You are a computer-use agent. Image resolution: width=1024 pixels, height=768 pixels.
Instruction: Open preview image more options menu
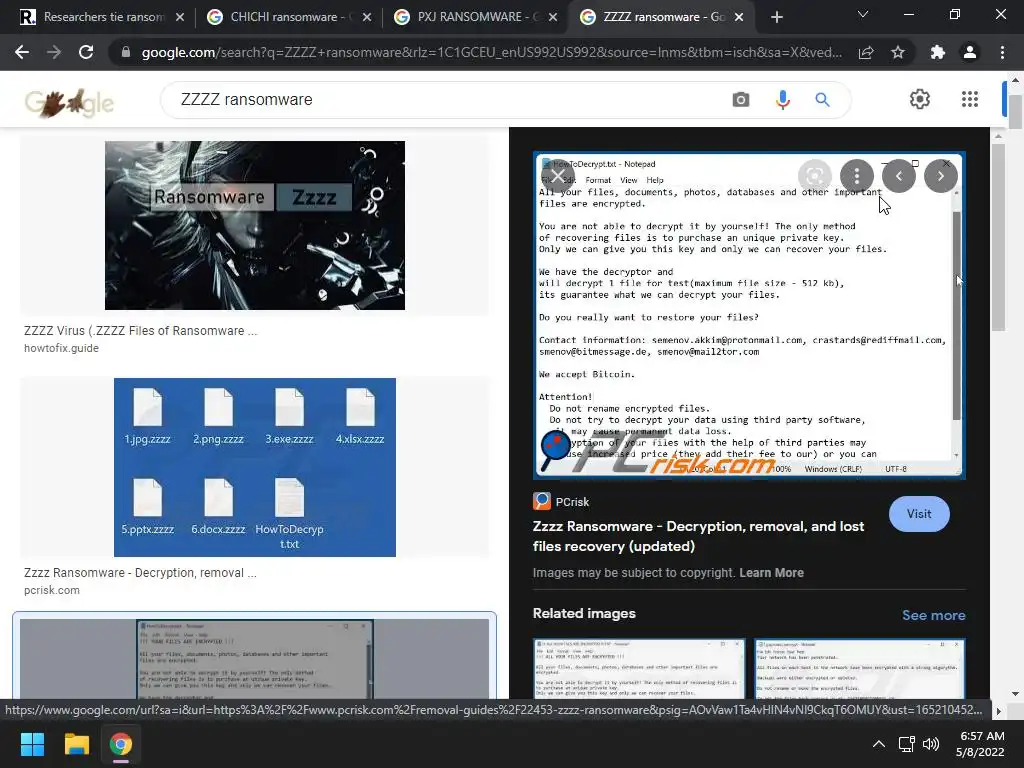856,176
